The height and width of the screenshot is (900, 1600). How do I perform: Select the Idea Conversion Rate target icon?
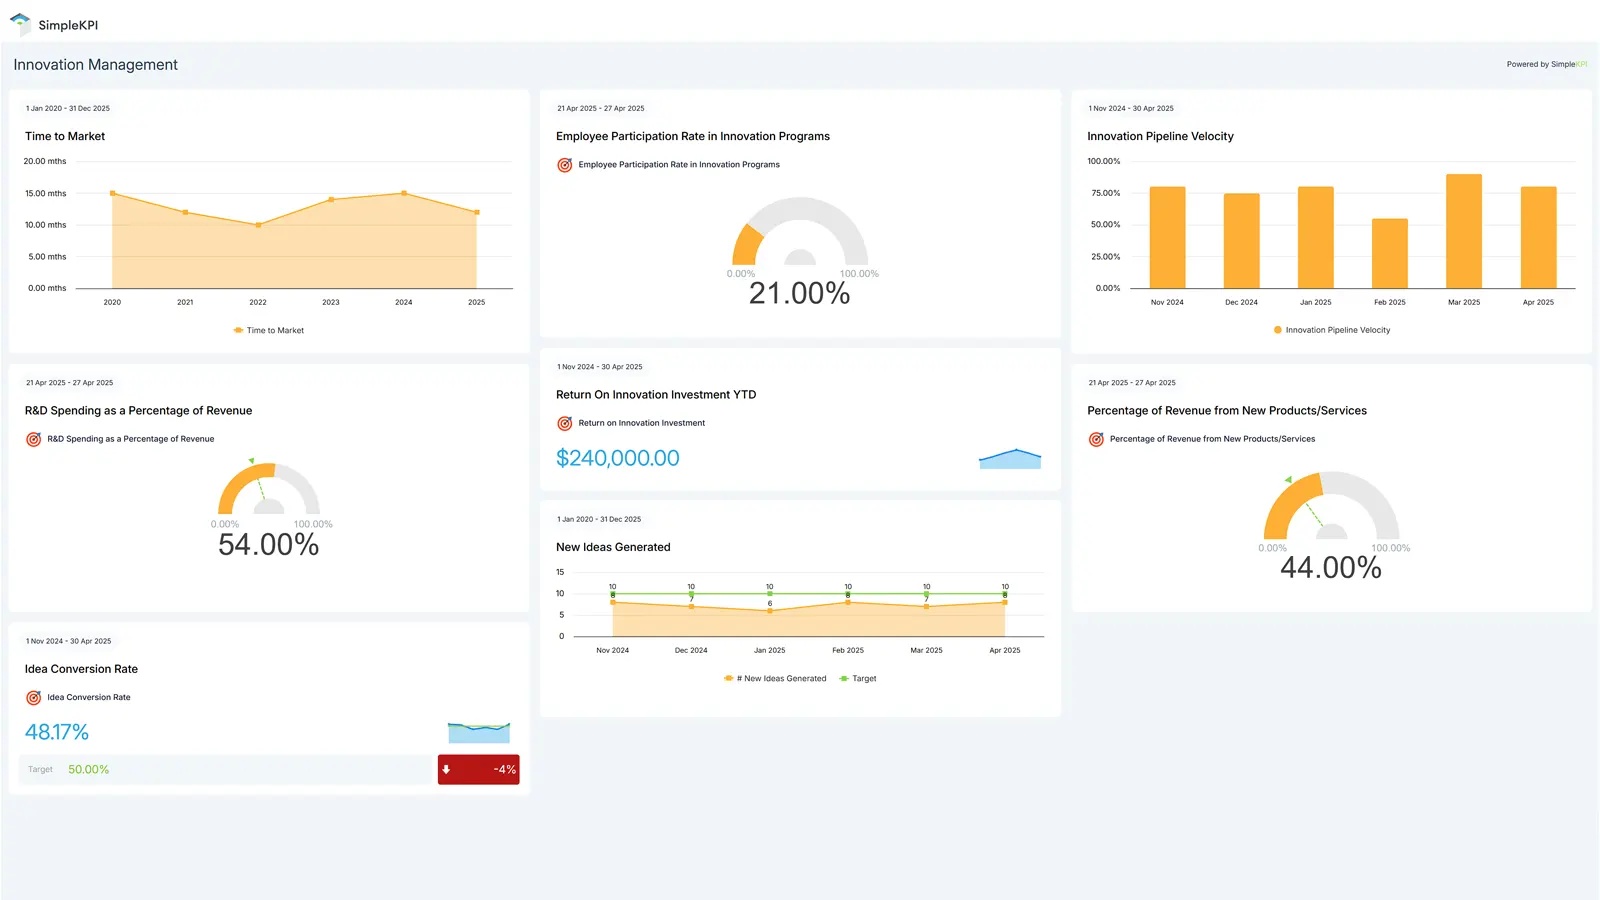(33, 697)
